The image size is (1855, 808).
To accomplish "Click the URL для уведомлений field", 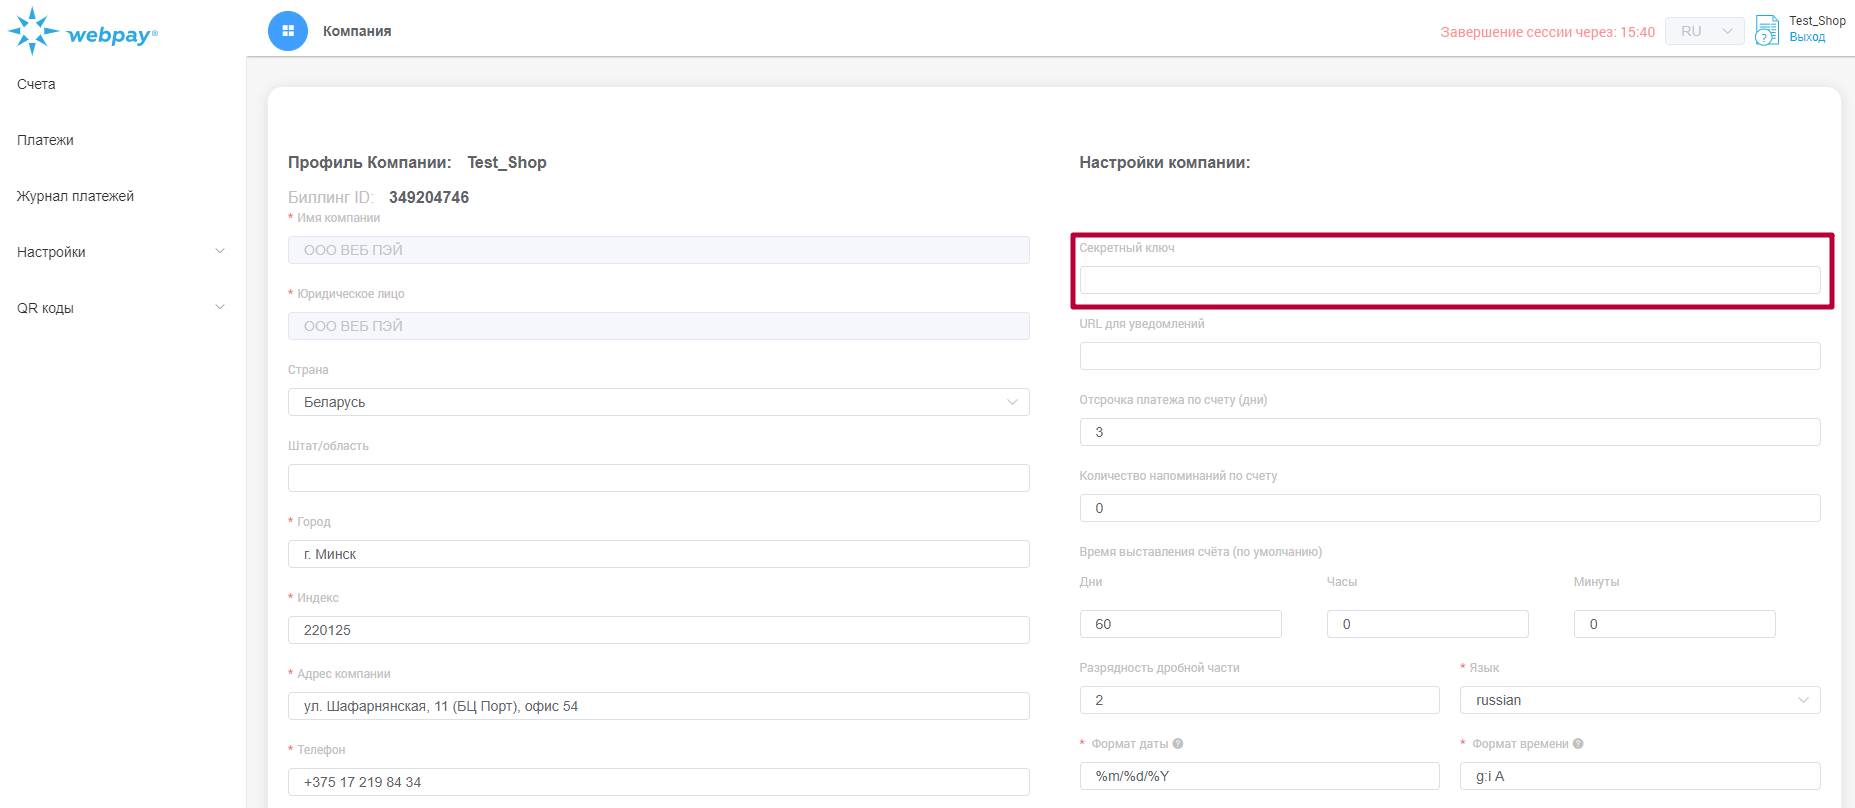I will (1450, 356).
